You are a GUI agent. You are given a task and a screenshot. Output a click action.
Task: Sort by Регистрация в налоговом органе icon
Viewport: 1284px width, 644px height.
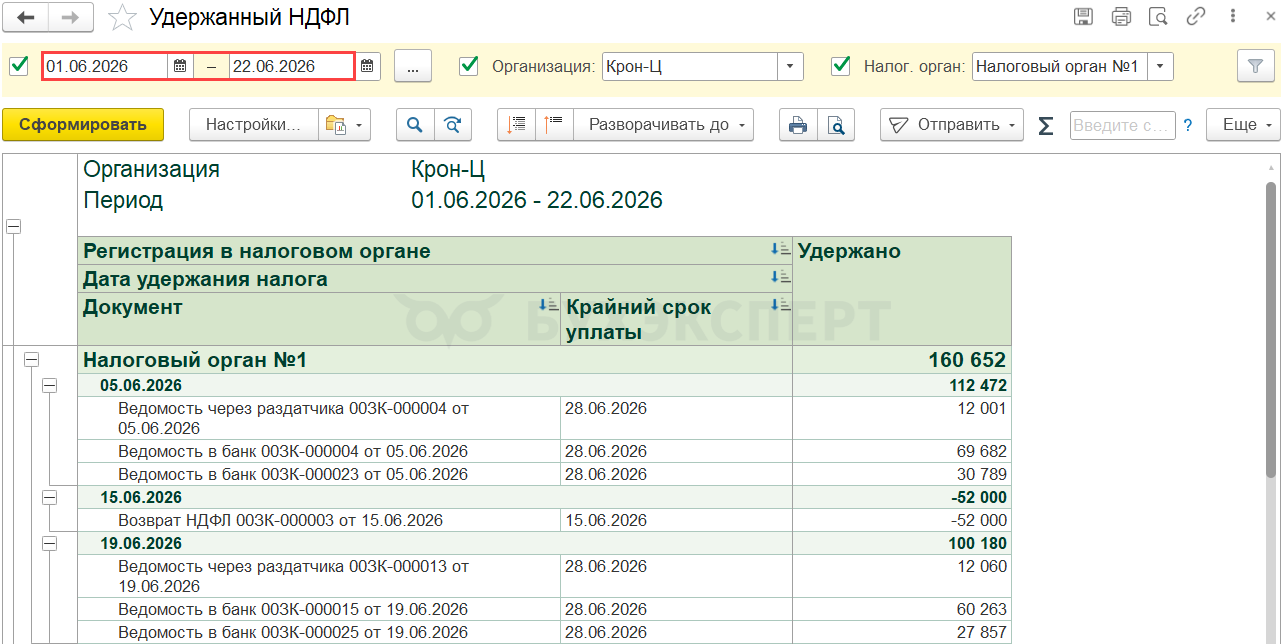(x=781, y=250)
